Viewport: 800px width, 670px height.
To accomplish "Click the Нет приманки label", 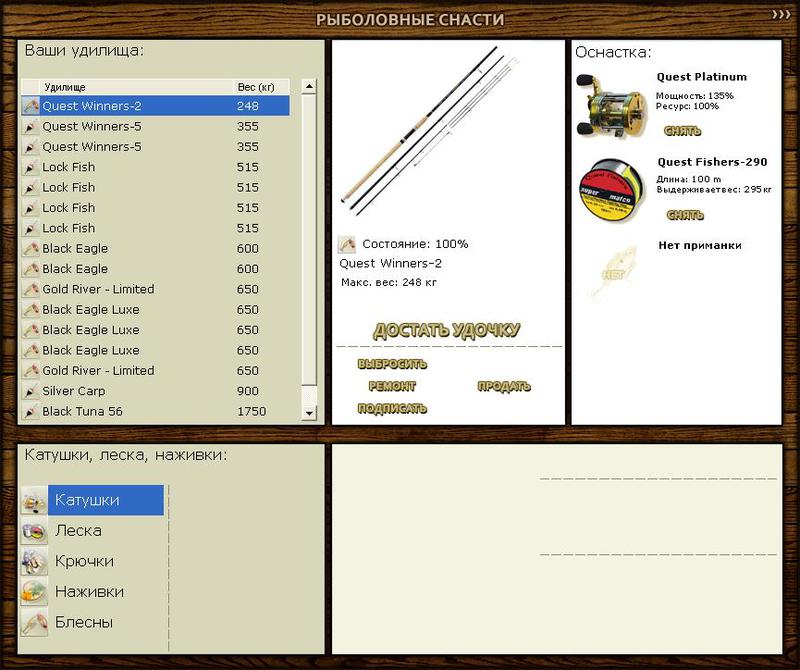I will click(700, 245).
